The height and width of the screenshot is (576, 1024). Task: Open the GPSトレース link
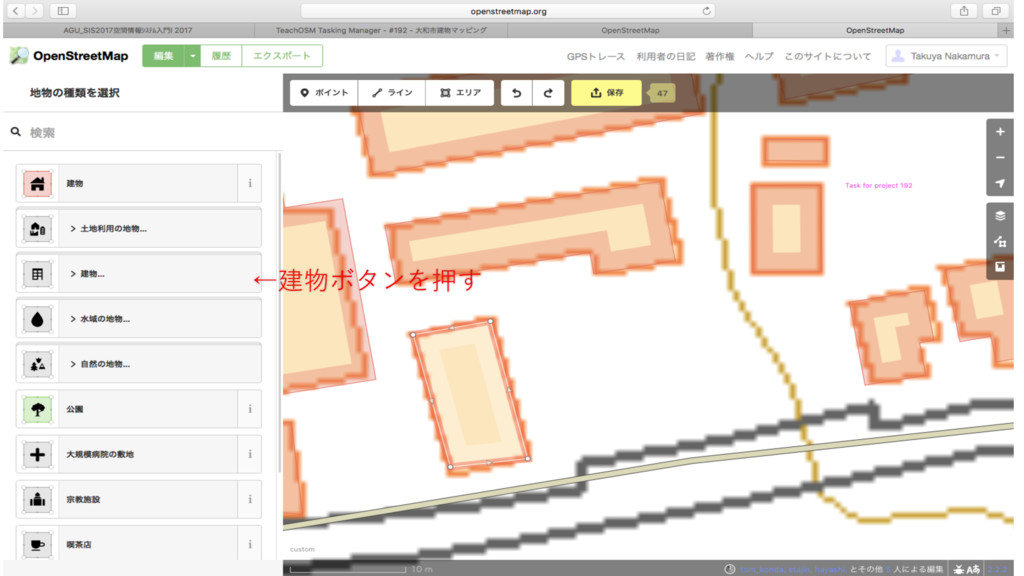tap(596, 57)
